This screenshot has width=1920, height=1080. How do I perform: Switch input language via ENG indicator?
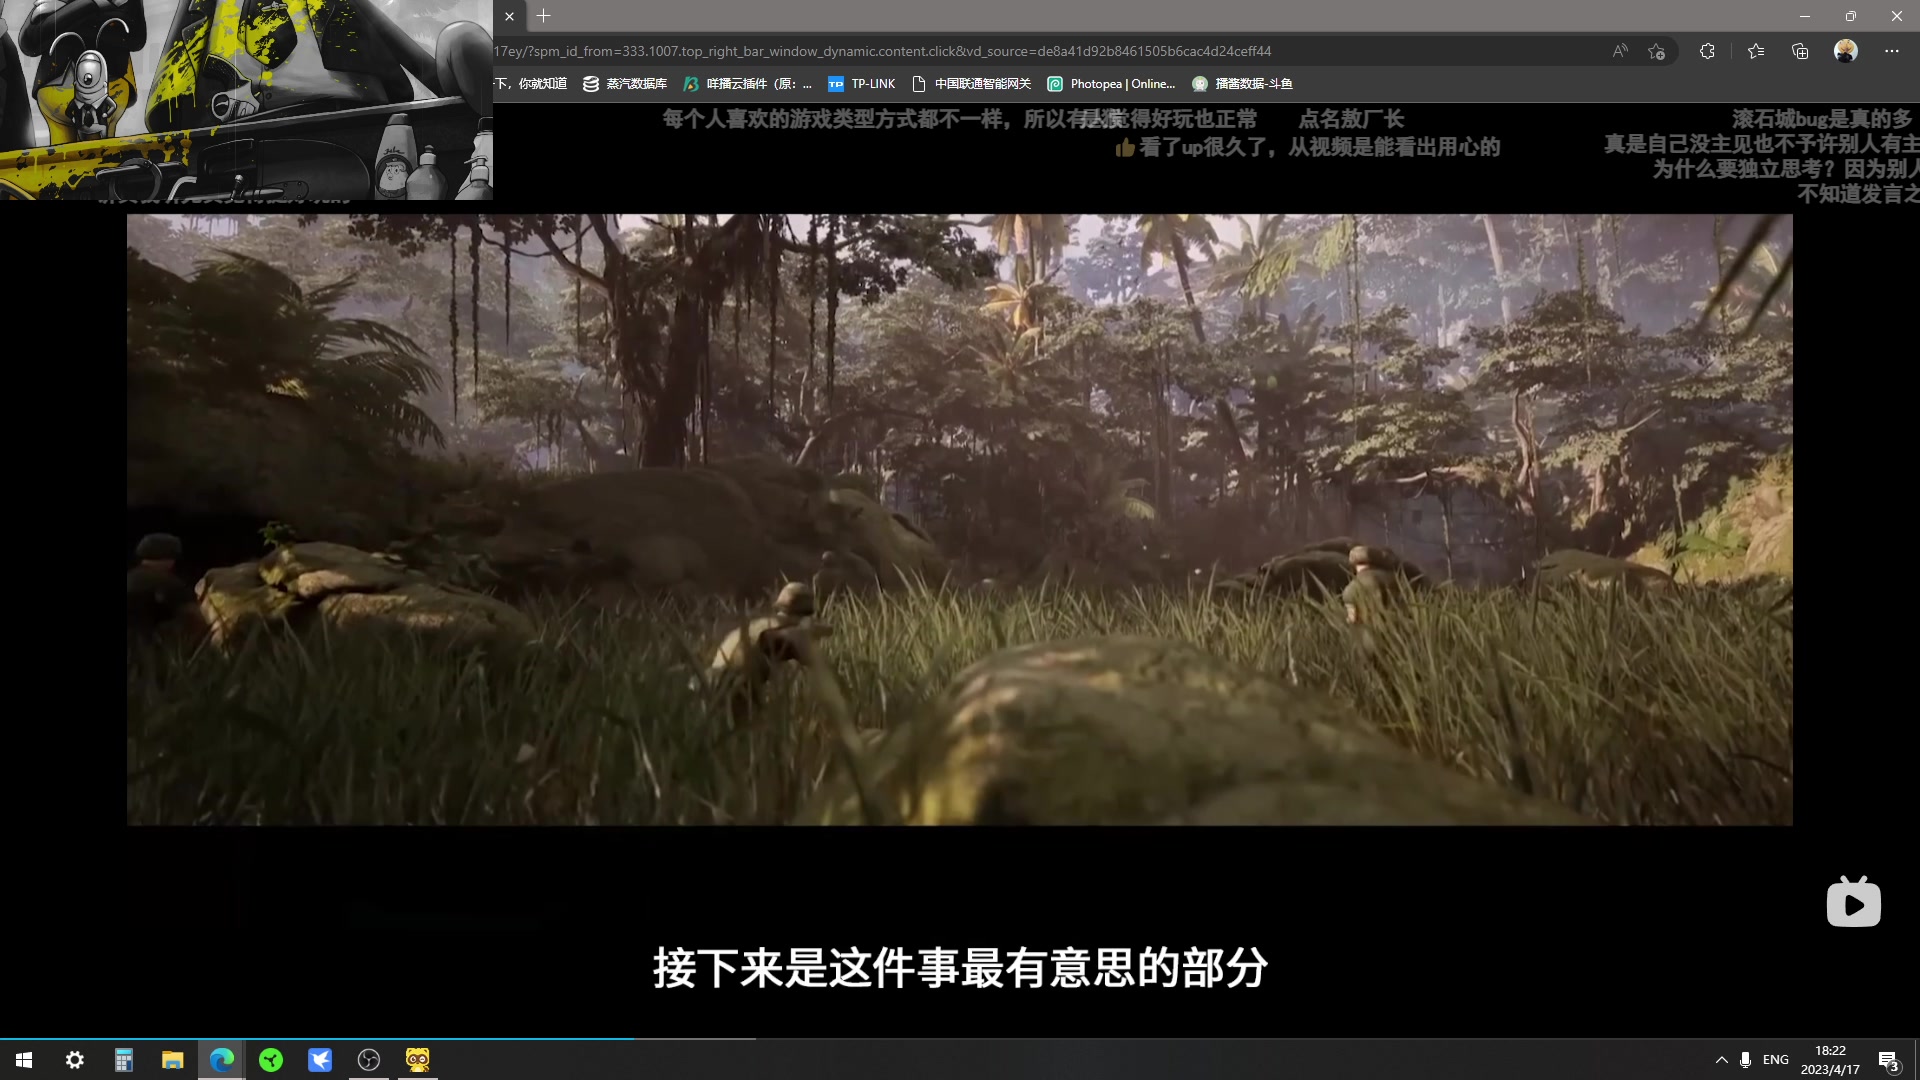(1776, 1060)
